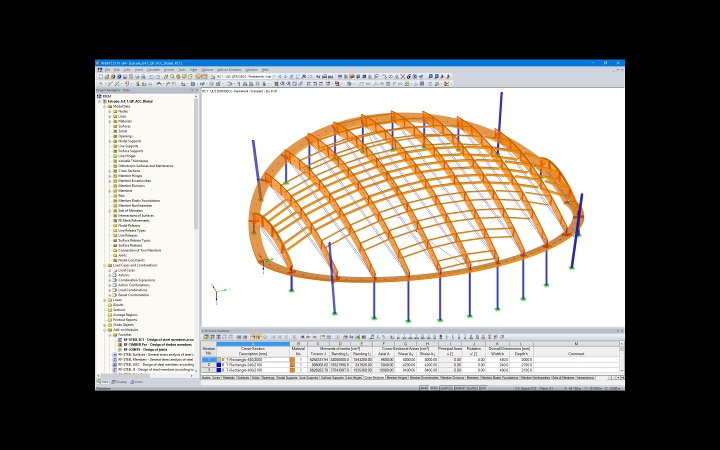The width and height of the screenshot is (720, 450).
Task: Open RF-JOINTS module in navigator favorites
Action: 144,349
